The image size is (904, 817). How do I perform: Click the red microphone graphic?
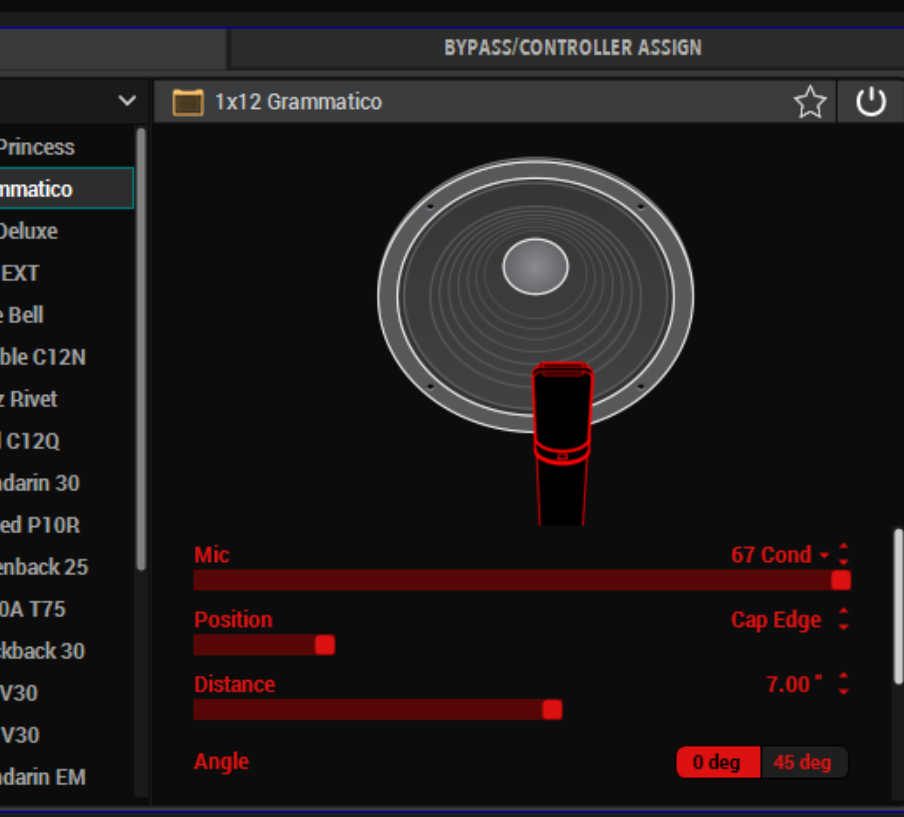click(562, 440)
